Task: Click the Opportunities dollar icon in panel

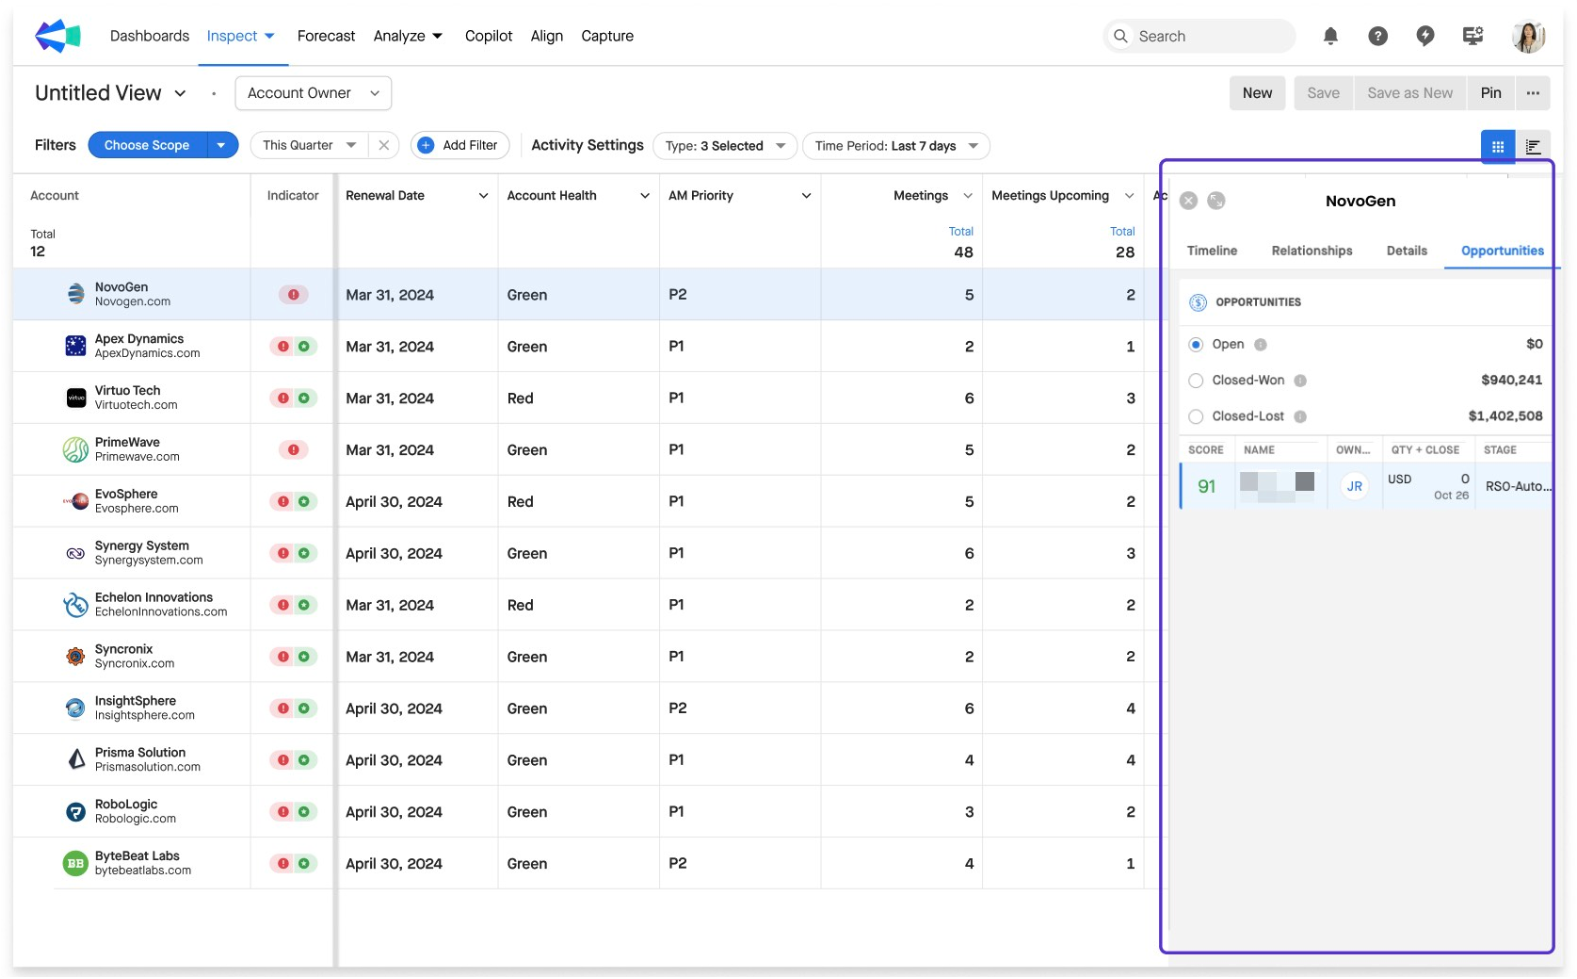Action: 1198,302
